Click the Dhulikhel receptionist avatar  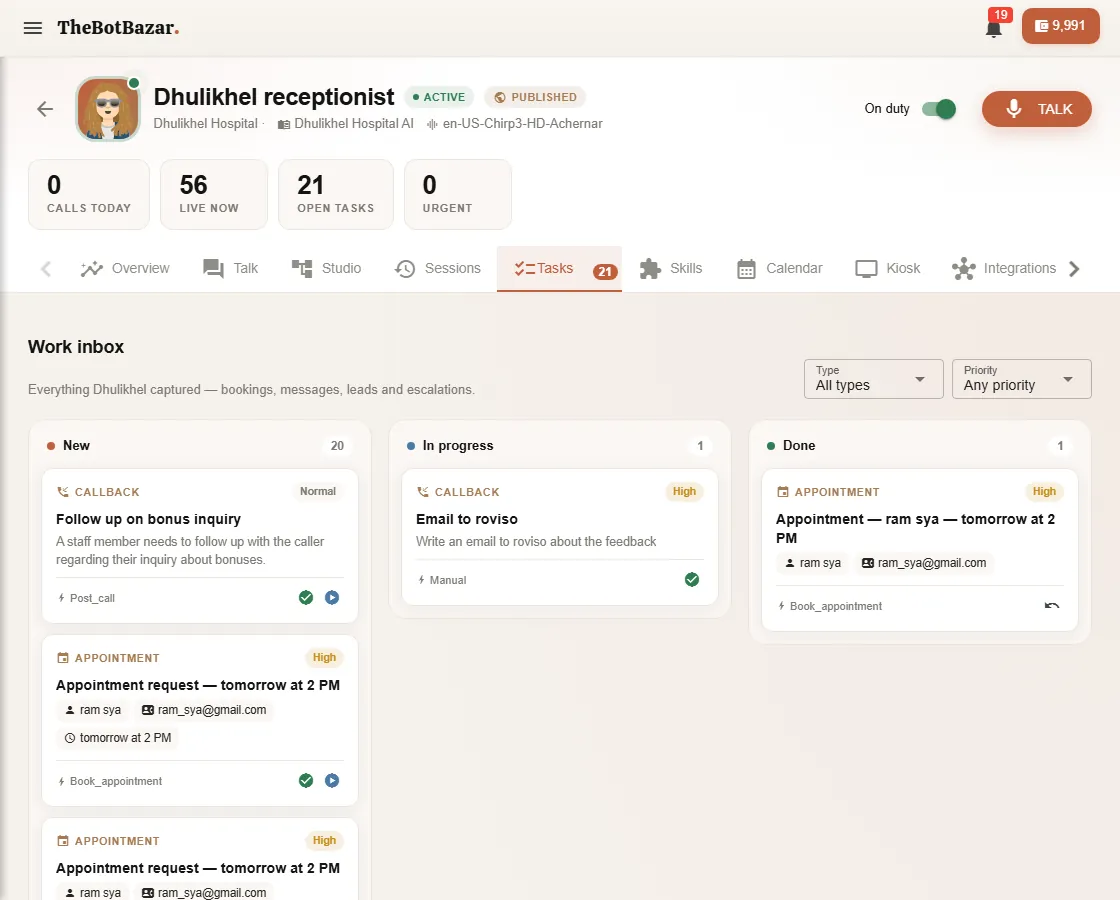click(108, 109)
